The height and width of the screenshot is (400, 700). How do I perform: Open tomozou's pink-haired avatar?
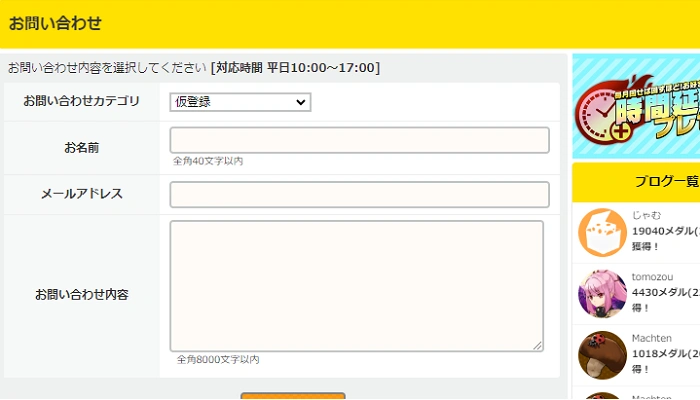(x=602, y=294)
